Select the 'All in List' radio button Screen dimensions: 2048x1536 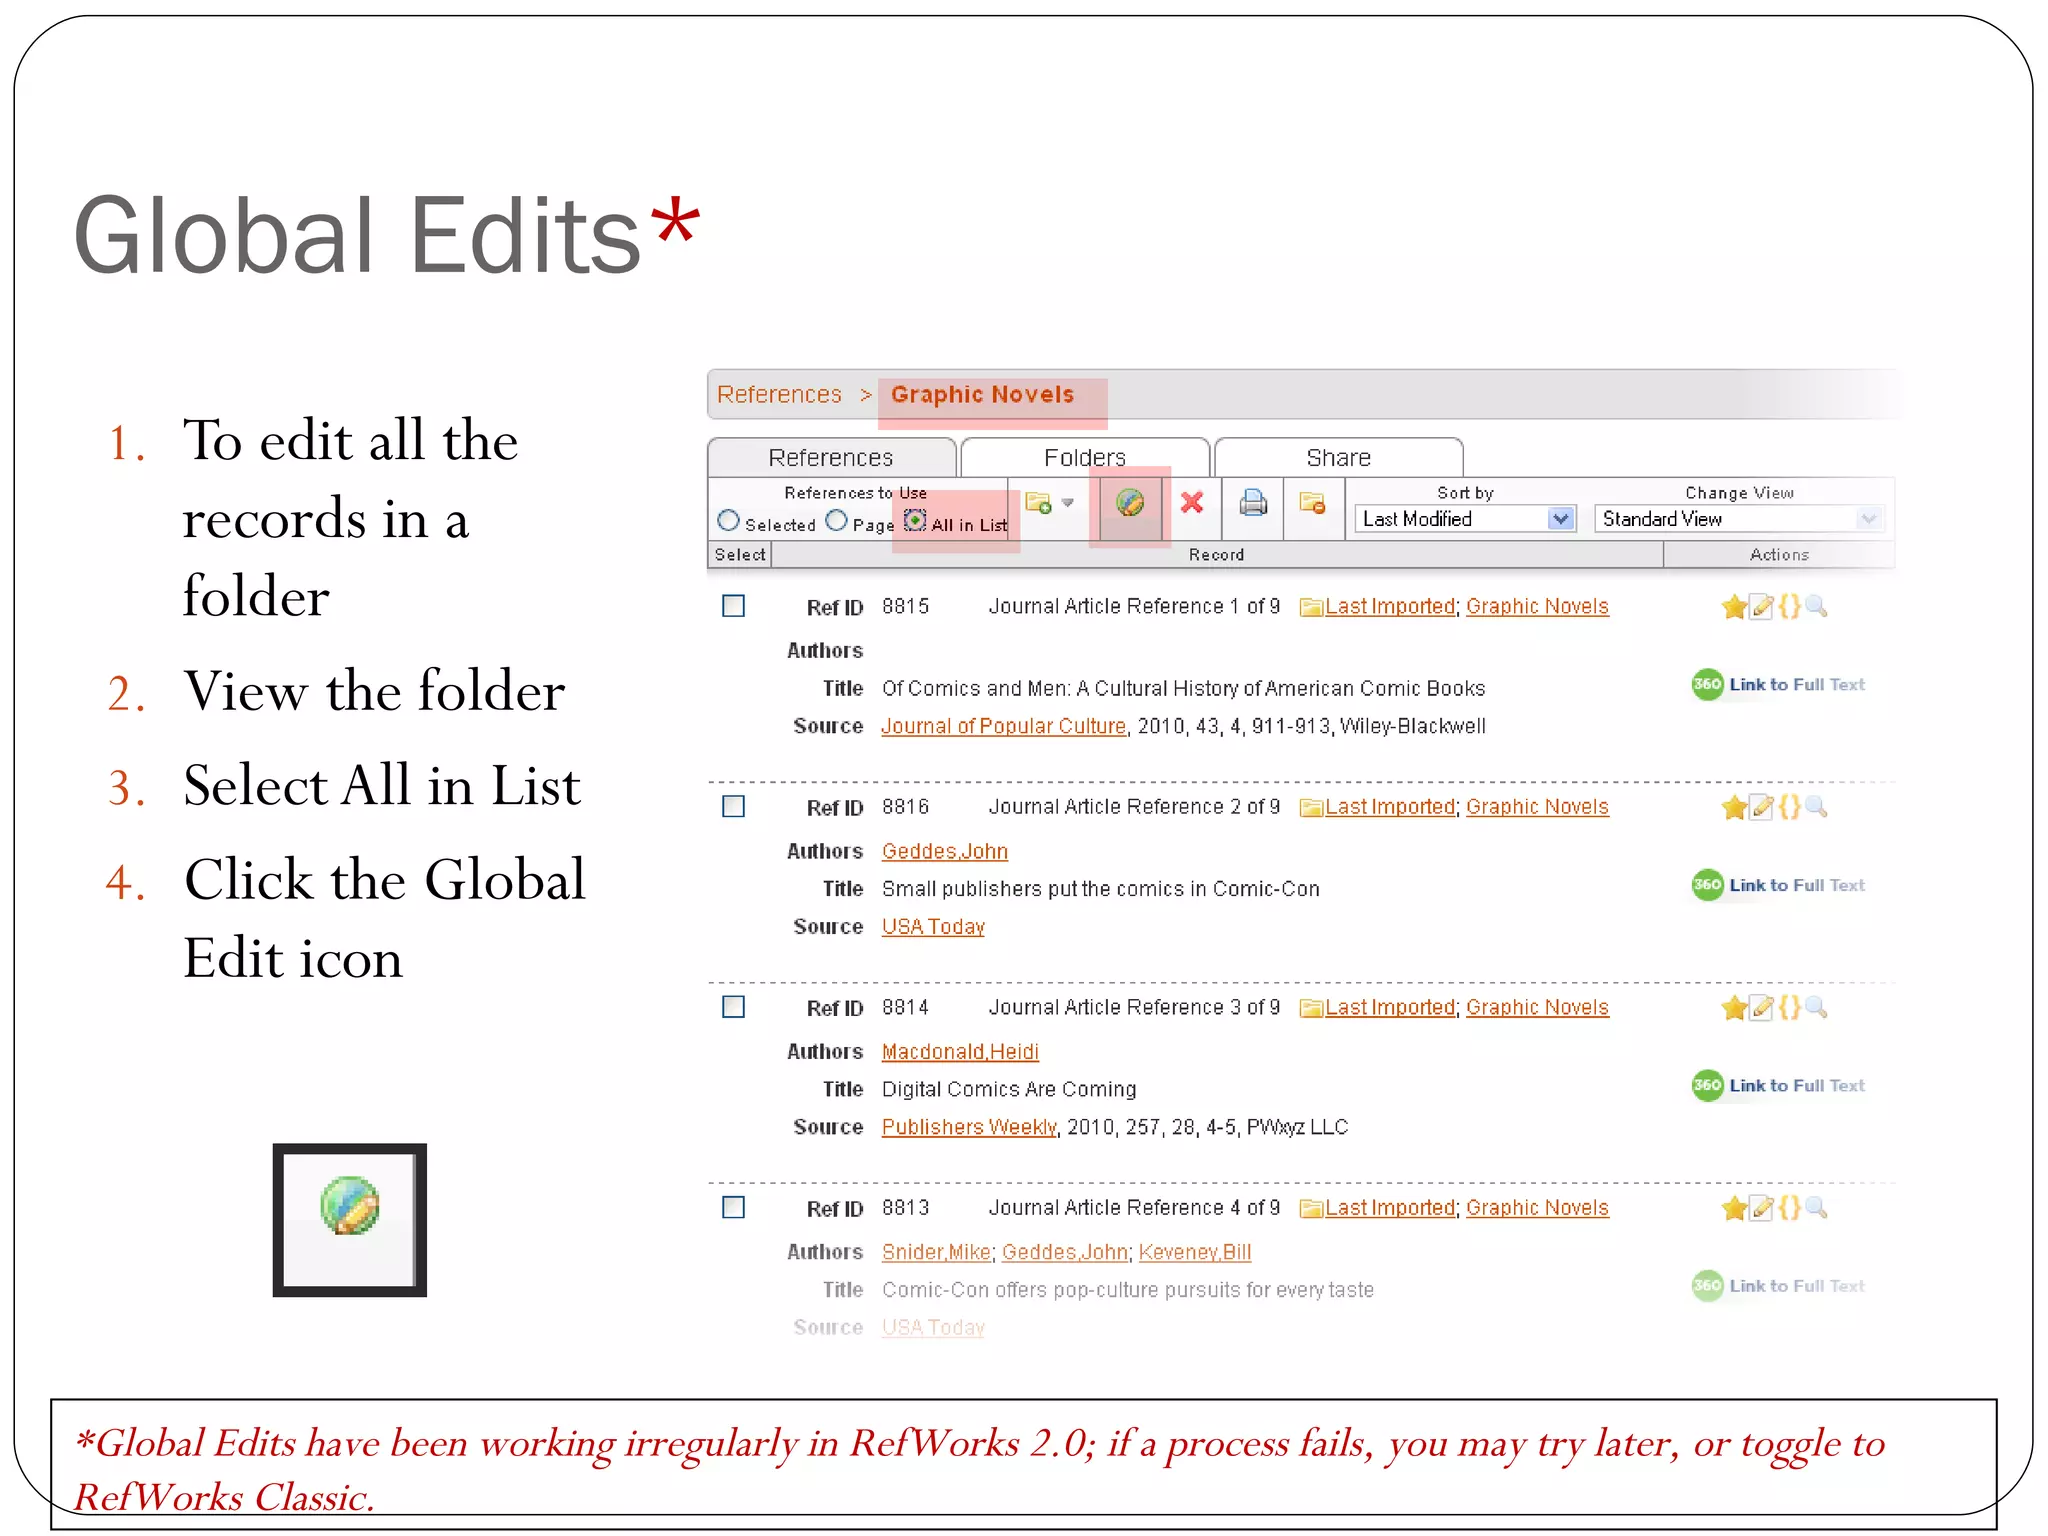coord(915,521)
